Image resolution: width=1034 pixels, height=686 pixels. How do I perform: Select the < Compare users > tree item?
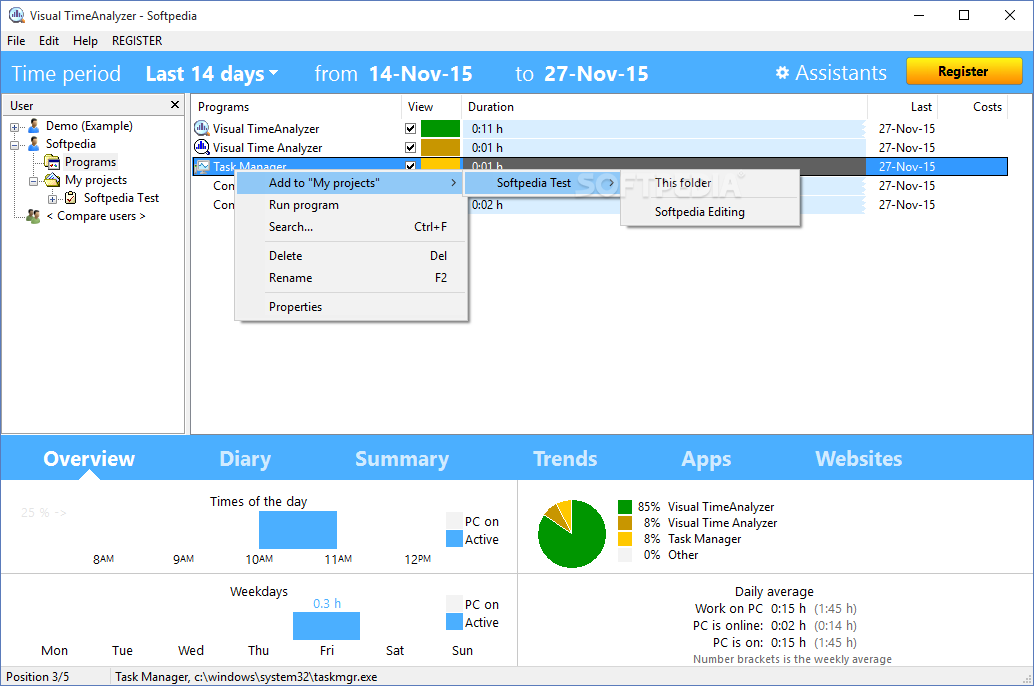(96, 216)
